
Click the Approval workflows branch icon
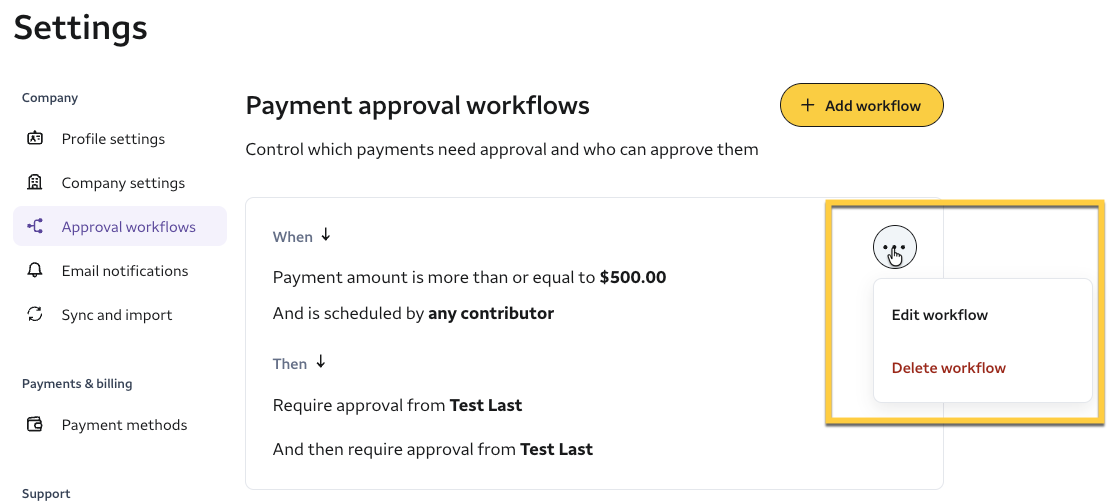point(35,227)
